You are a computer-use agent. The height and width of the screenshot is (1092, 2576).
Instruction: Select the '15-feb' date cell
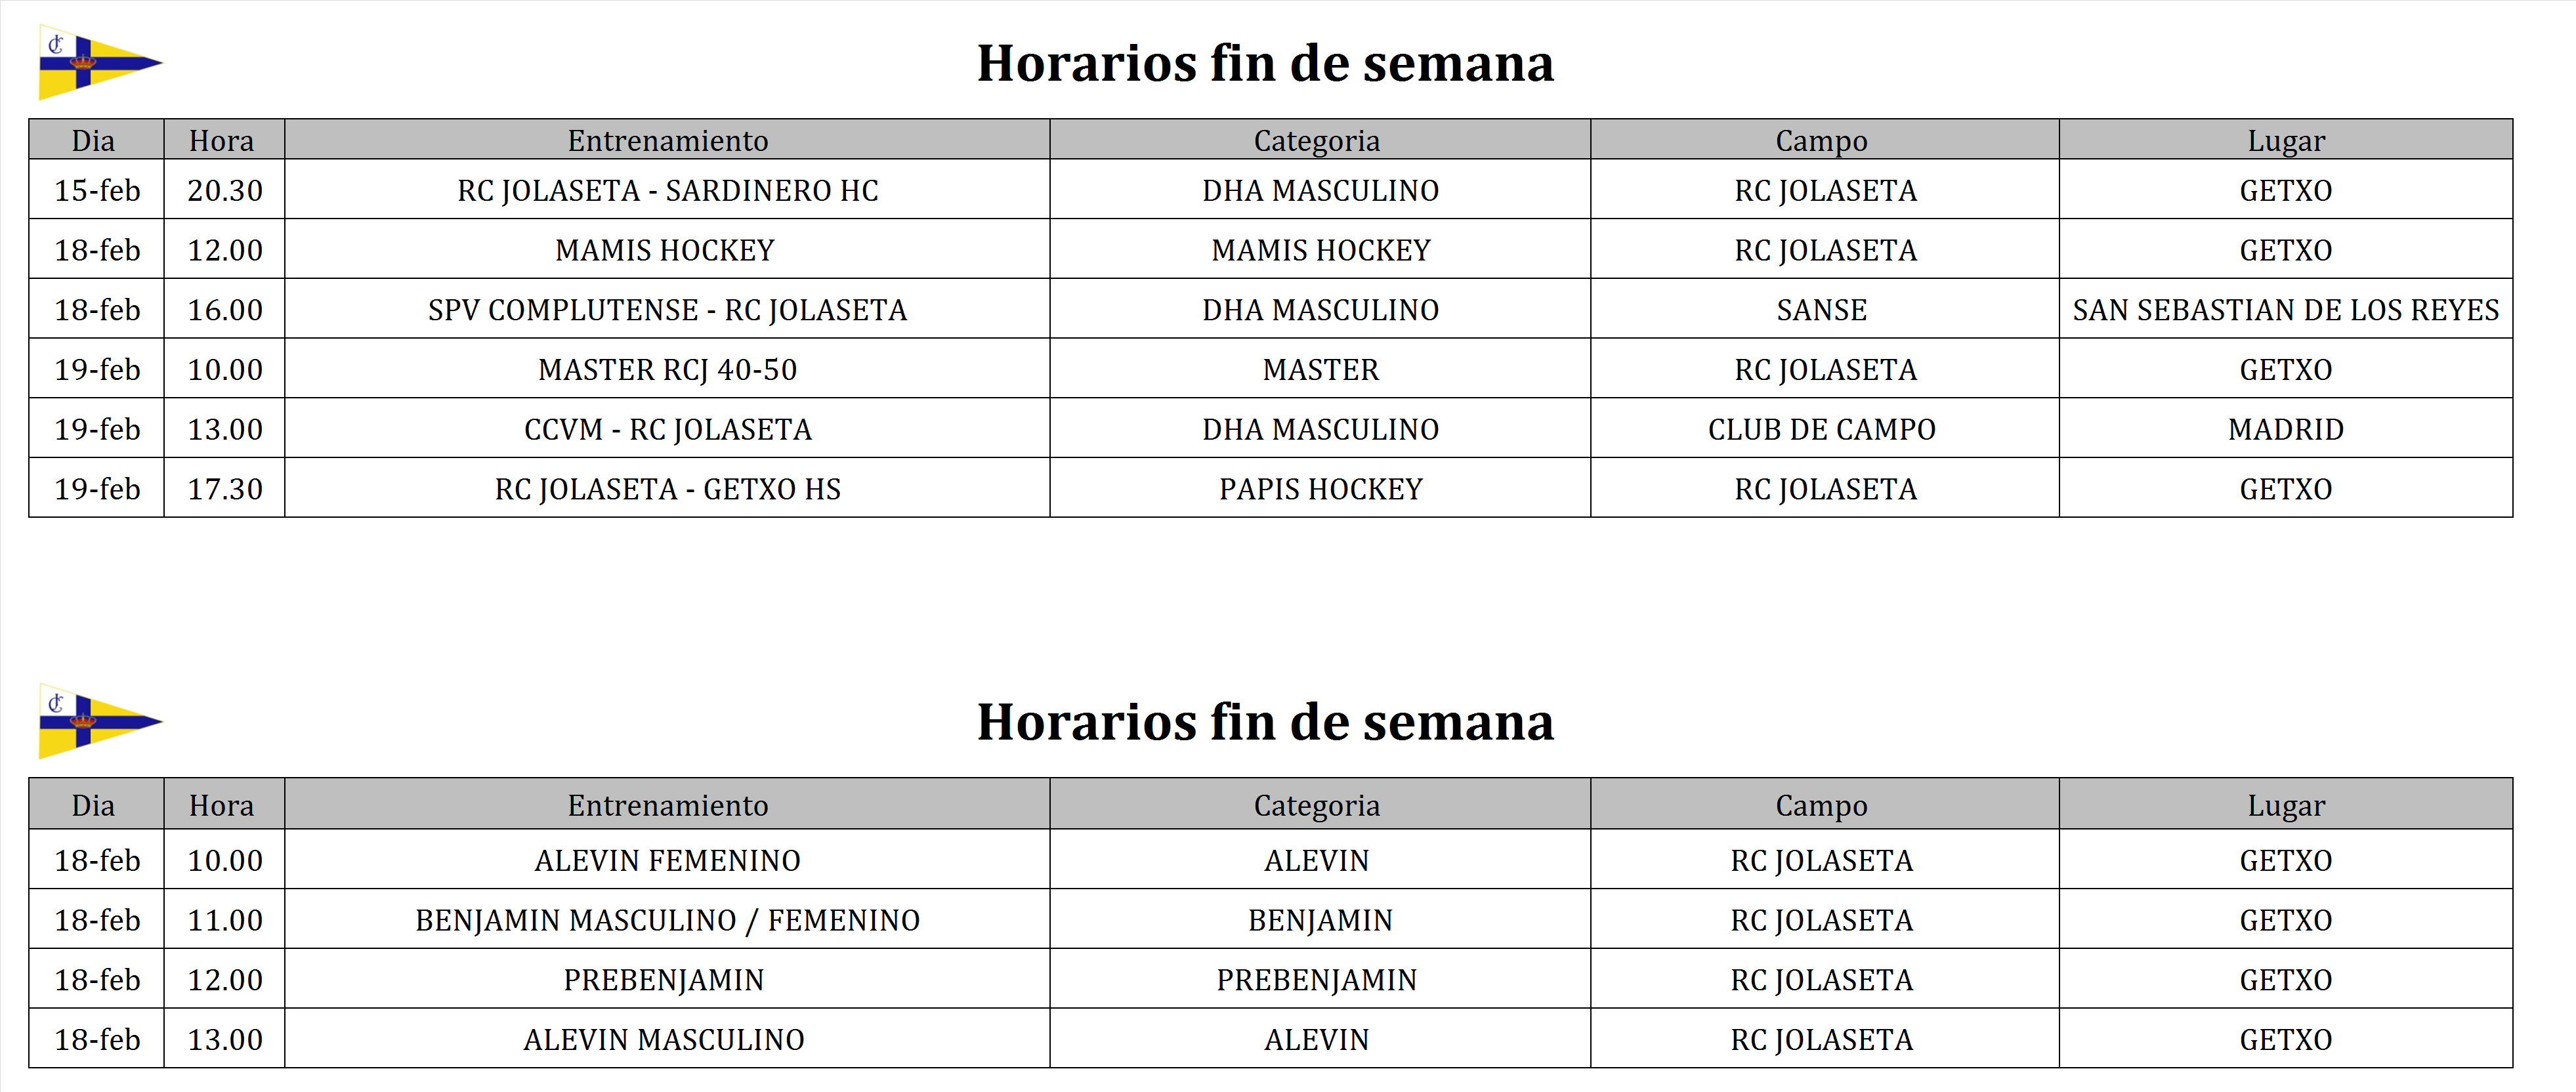tap(97, 190)
